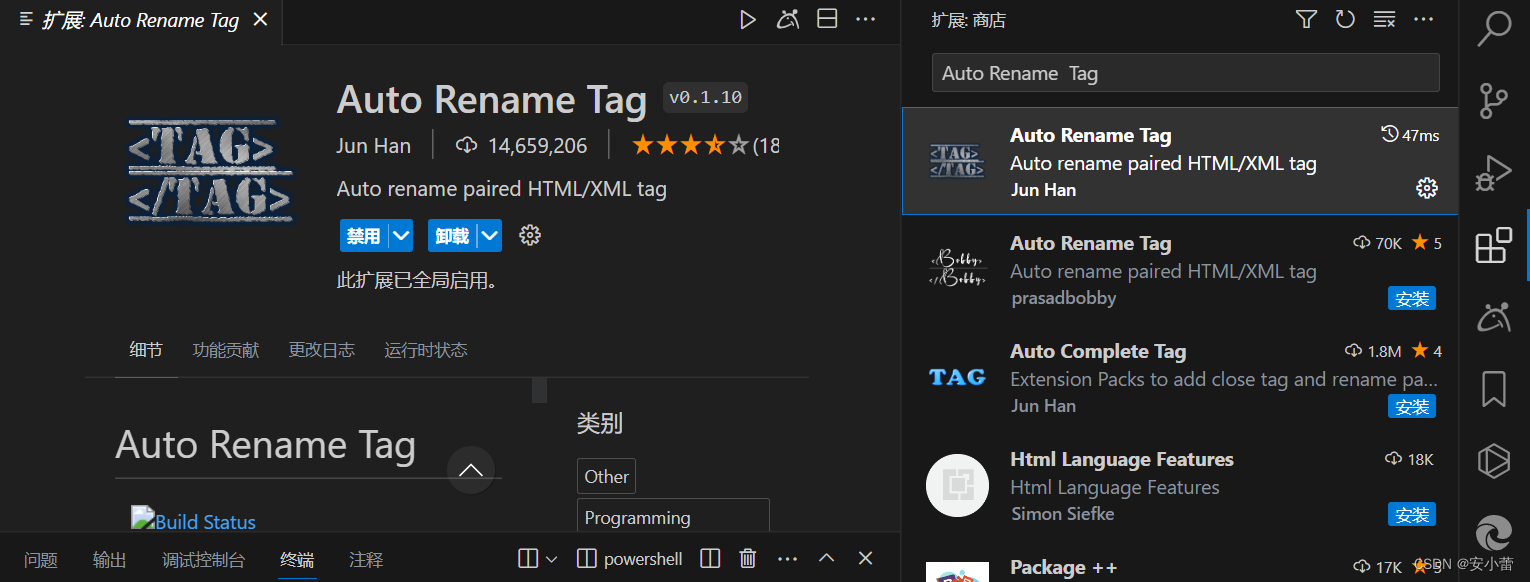Select Auto Rename Tag by Jun Han in list

pos(1180,161)
